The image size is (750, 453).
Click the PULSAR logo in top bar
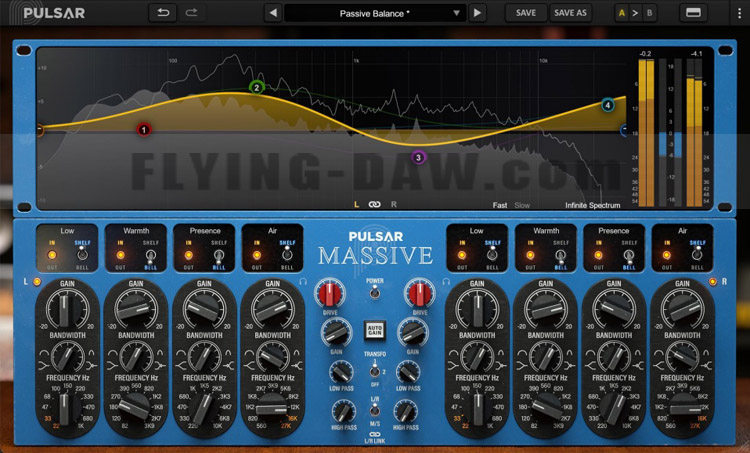[54, 13]
